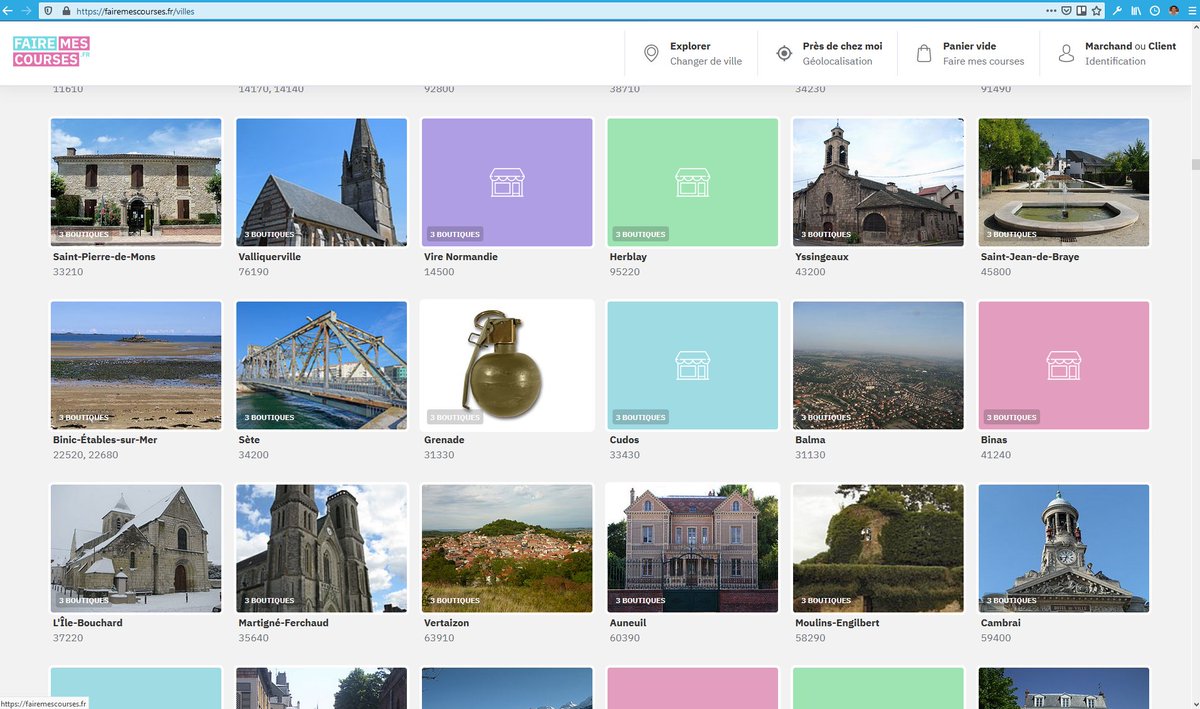Go back with the browser back arrow
Viewport: 1200px width, 709px height.
point(9,10)
